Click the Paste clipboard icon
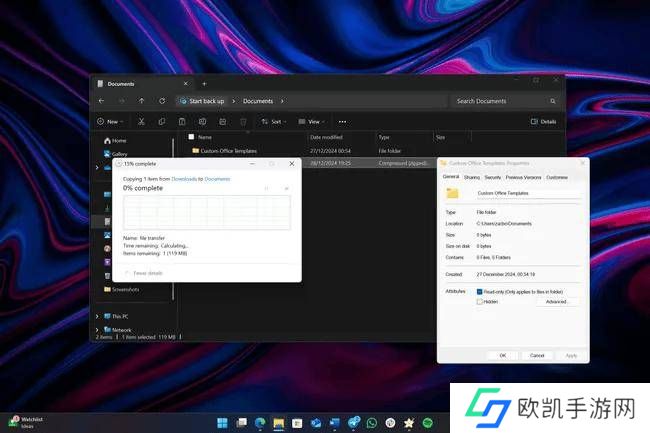650x433 pixels. coord(181,121)
